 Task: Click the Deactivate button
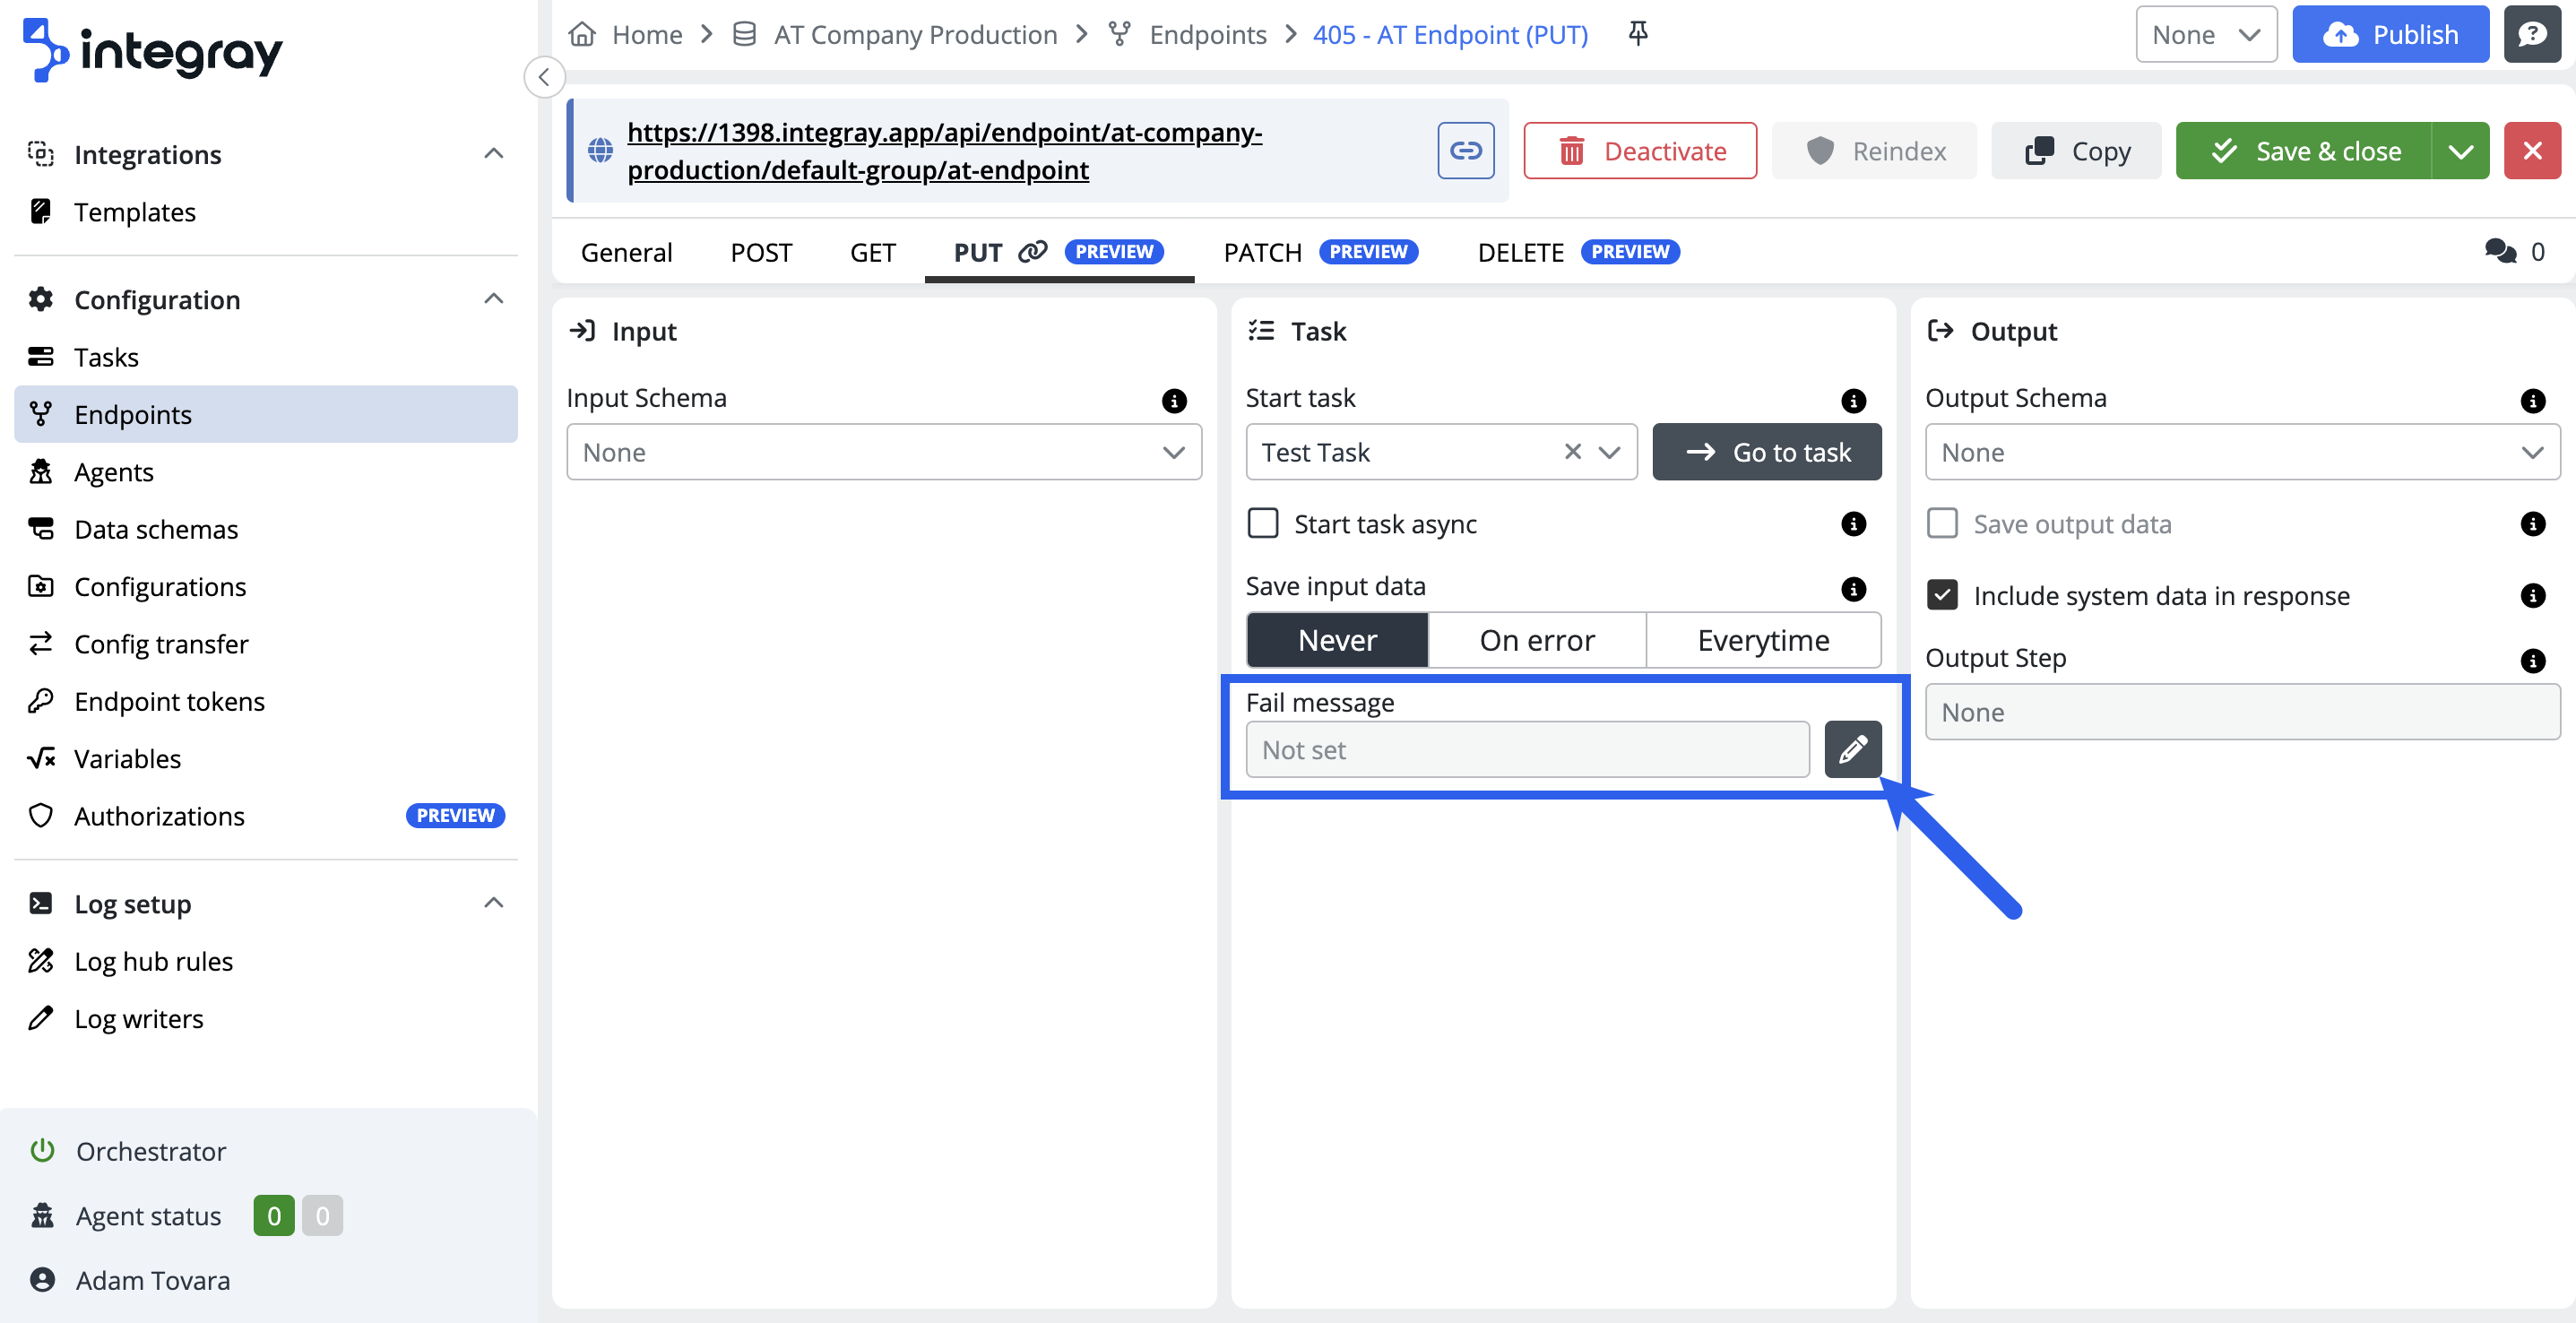1639,151
